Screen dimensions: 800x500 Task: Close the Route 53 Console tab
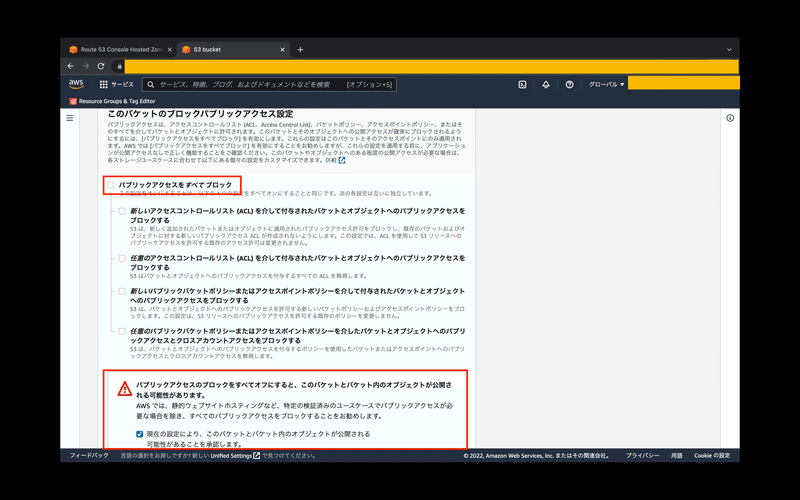(169, 49)
